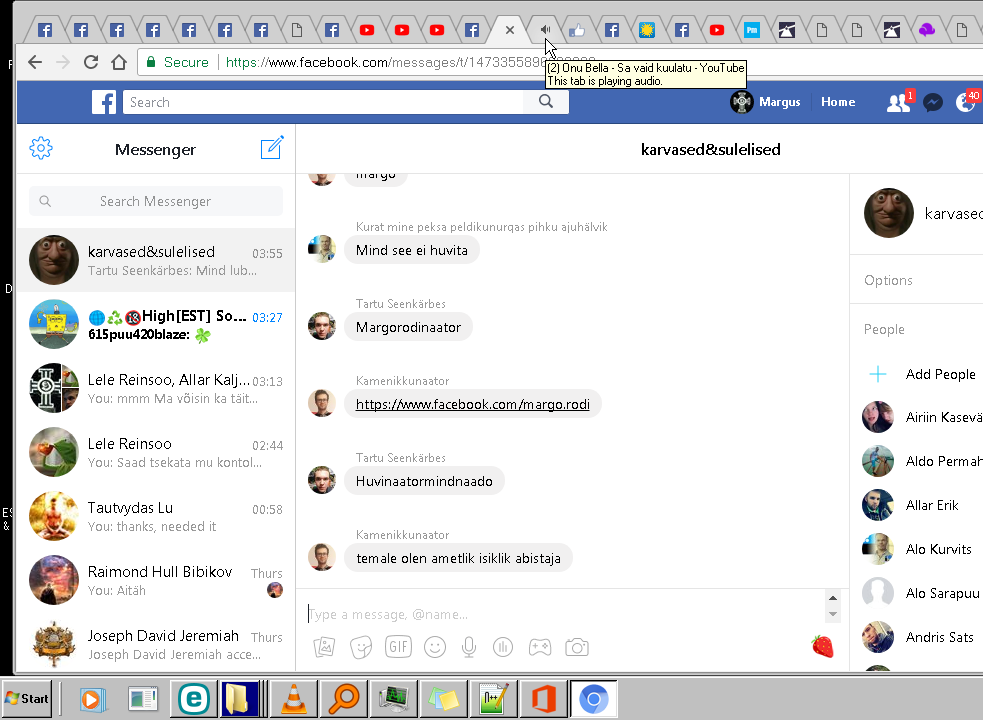Record a voice clip with microphone icon
Image resolution: width=983 pixels, height=720 pixels.
469,647
